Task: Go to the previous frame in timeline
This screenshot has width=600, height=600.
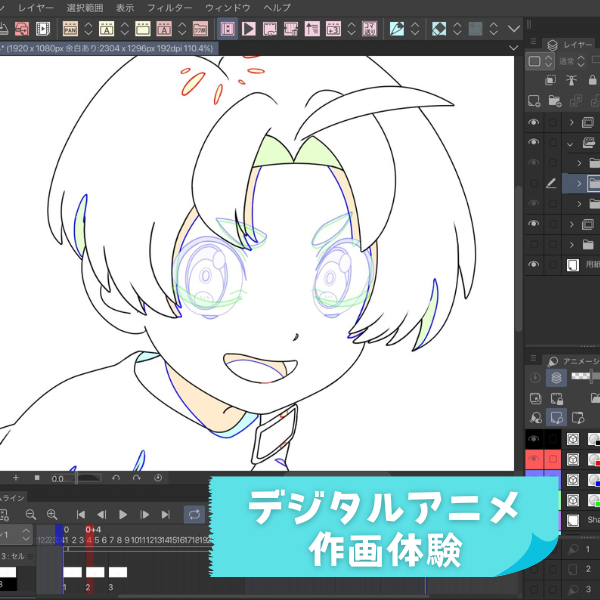Action: (102, 514)
